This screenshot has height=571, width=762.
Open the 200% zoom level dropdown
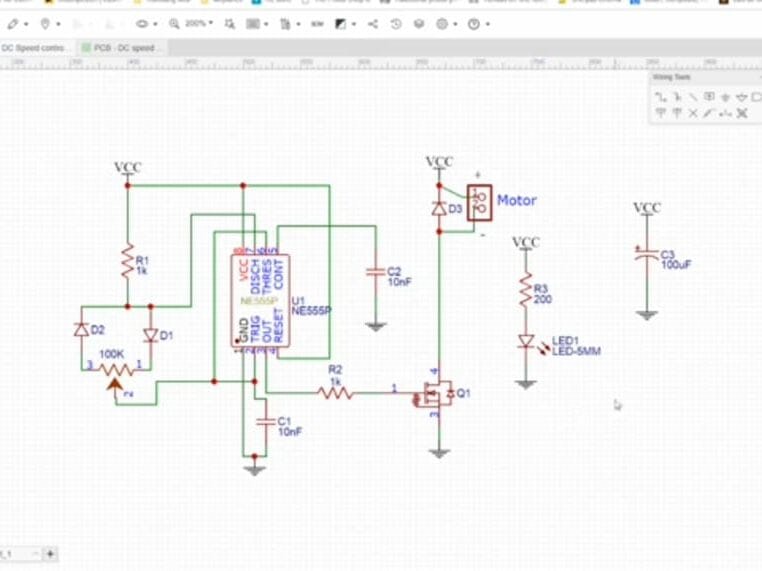click(199, 23)
